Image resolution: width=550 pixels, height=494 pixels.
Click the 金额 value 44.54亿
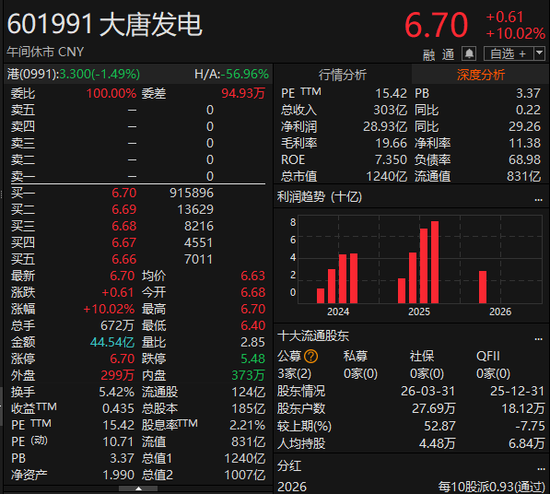click(x=112, y=342)
